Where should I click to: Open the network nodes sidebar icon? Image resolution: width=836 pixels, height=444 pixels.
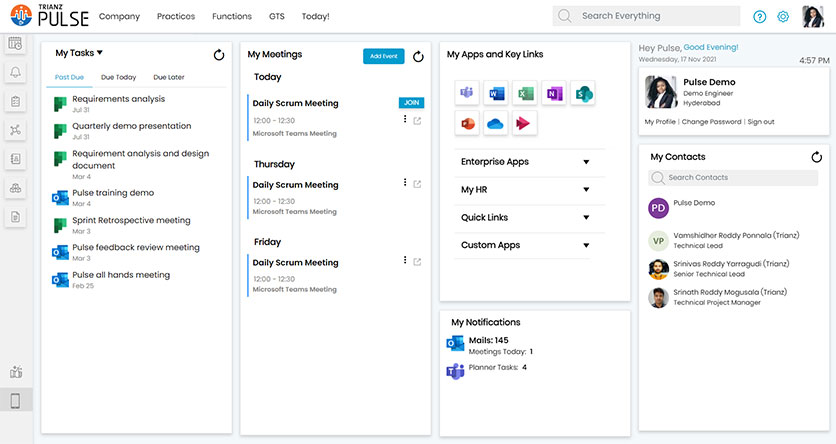(x=15, y=130)
